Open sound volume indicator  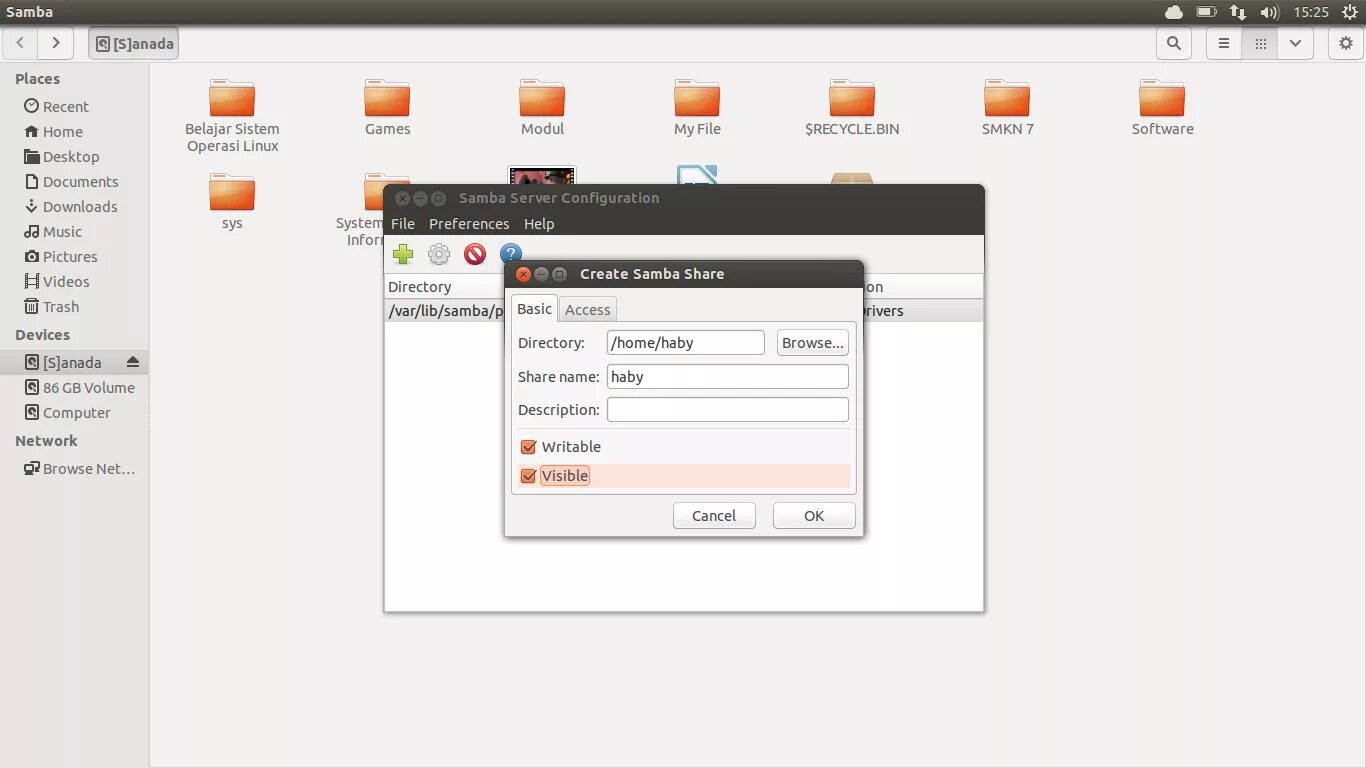tap(1270, 12)
